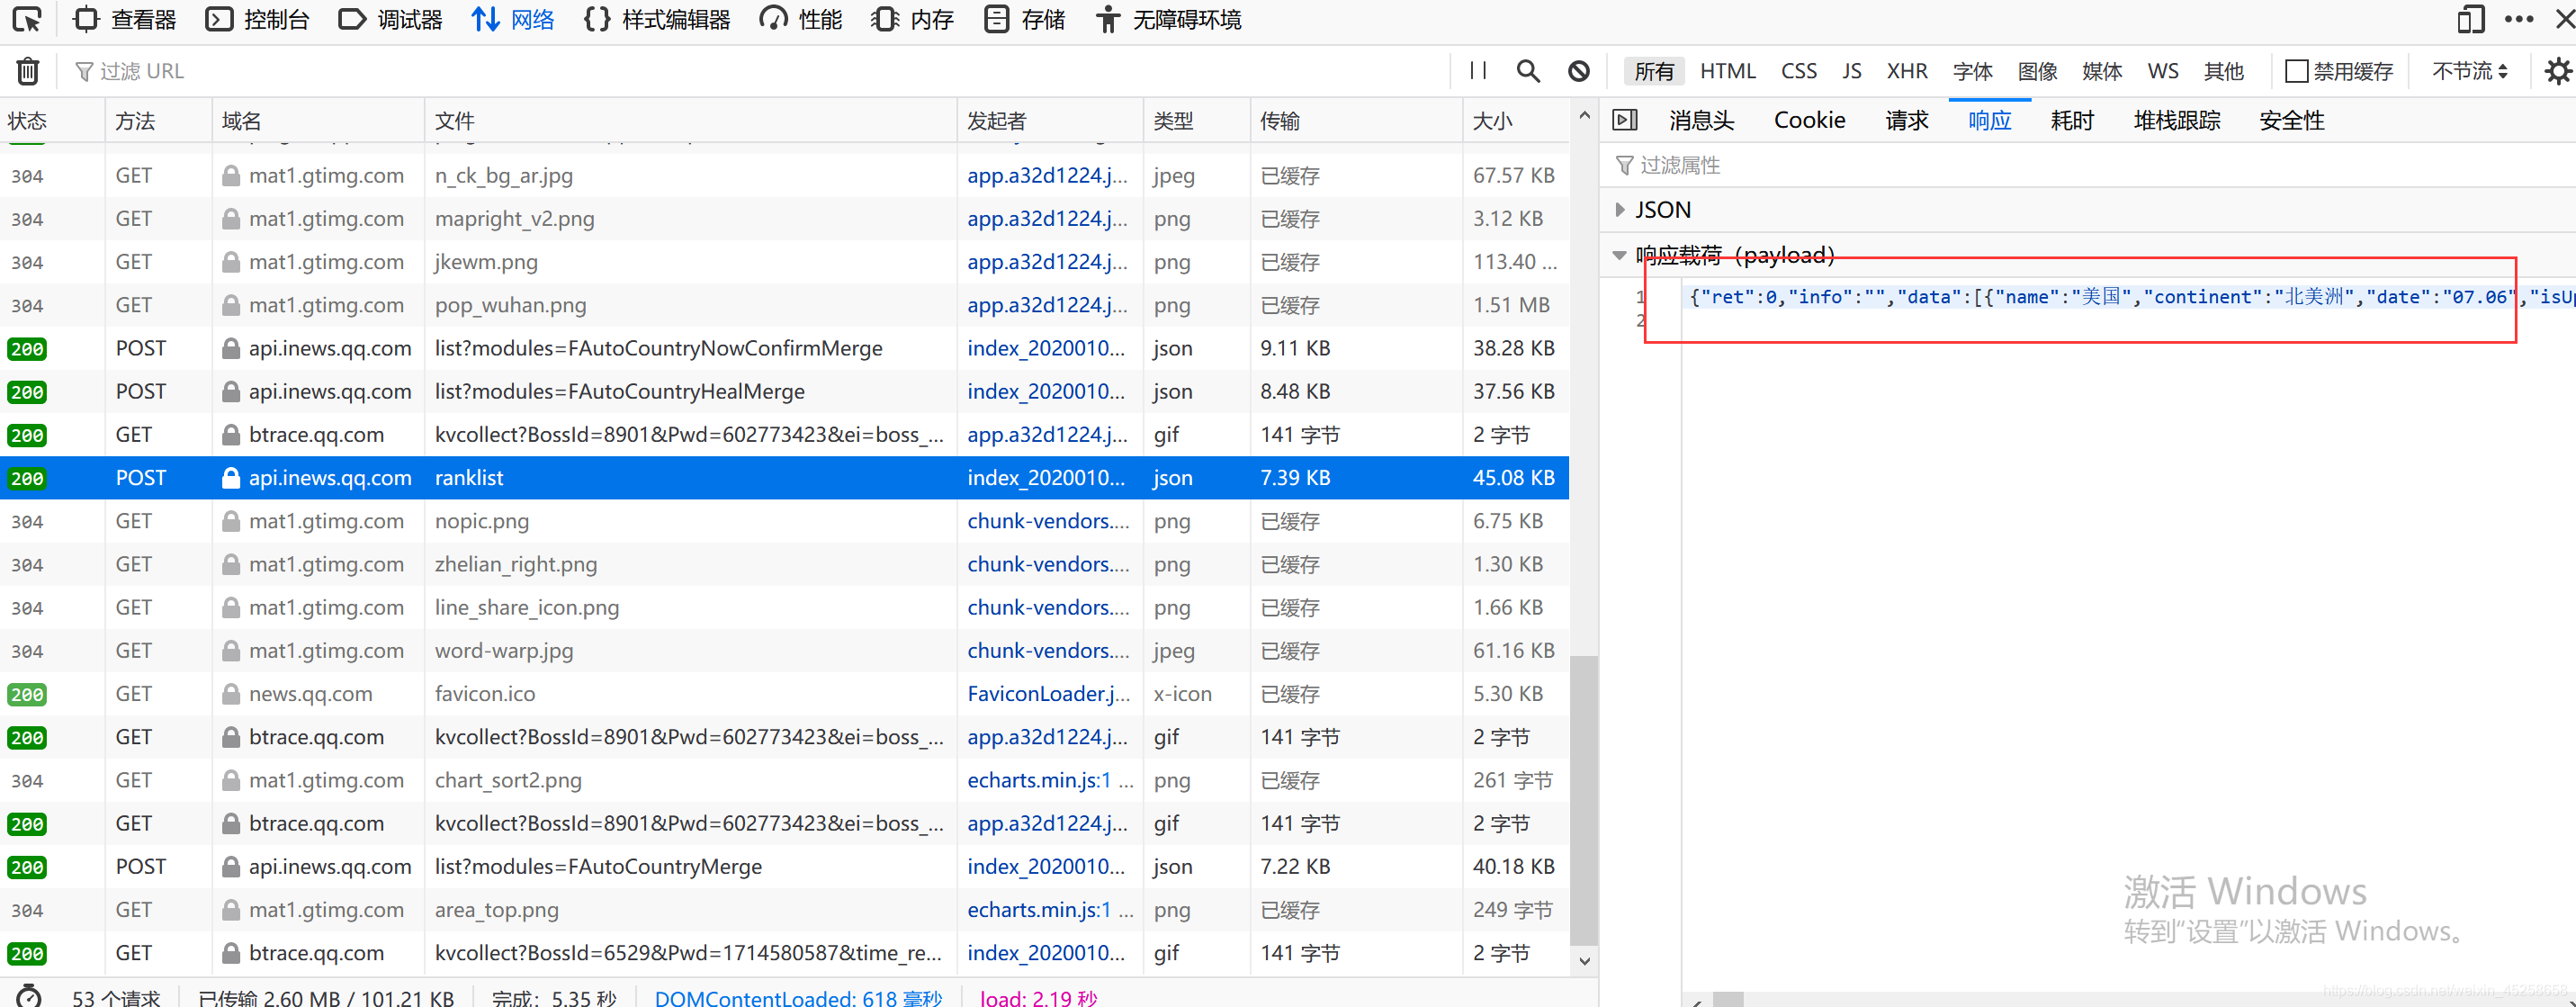Click the request list scroll-down arrow
This screenshot has width=2576, height=1007.
point(1584,961)
